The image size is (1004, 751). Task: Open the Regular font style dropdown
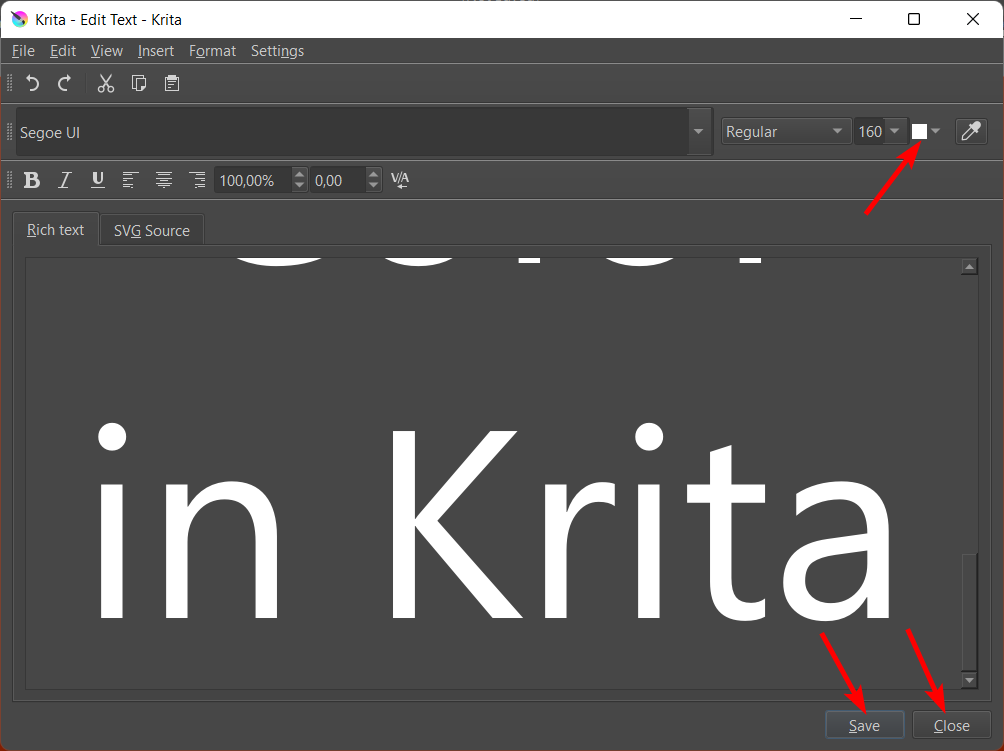(x=786, y=131)
